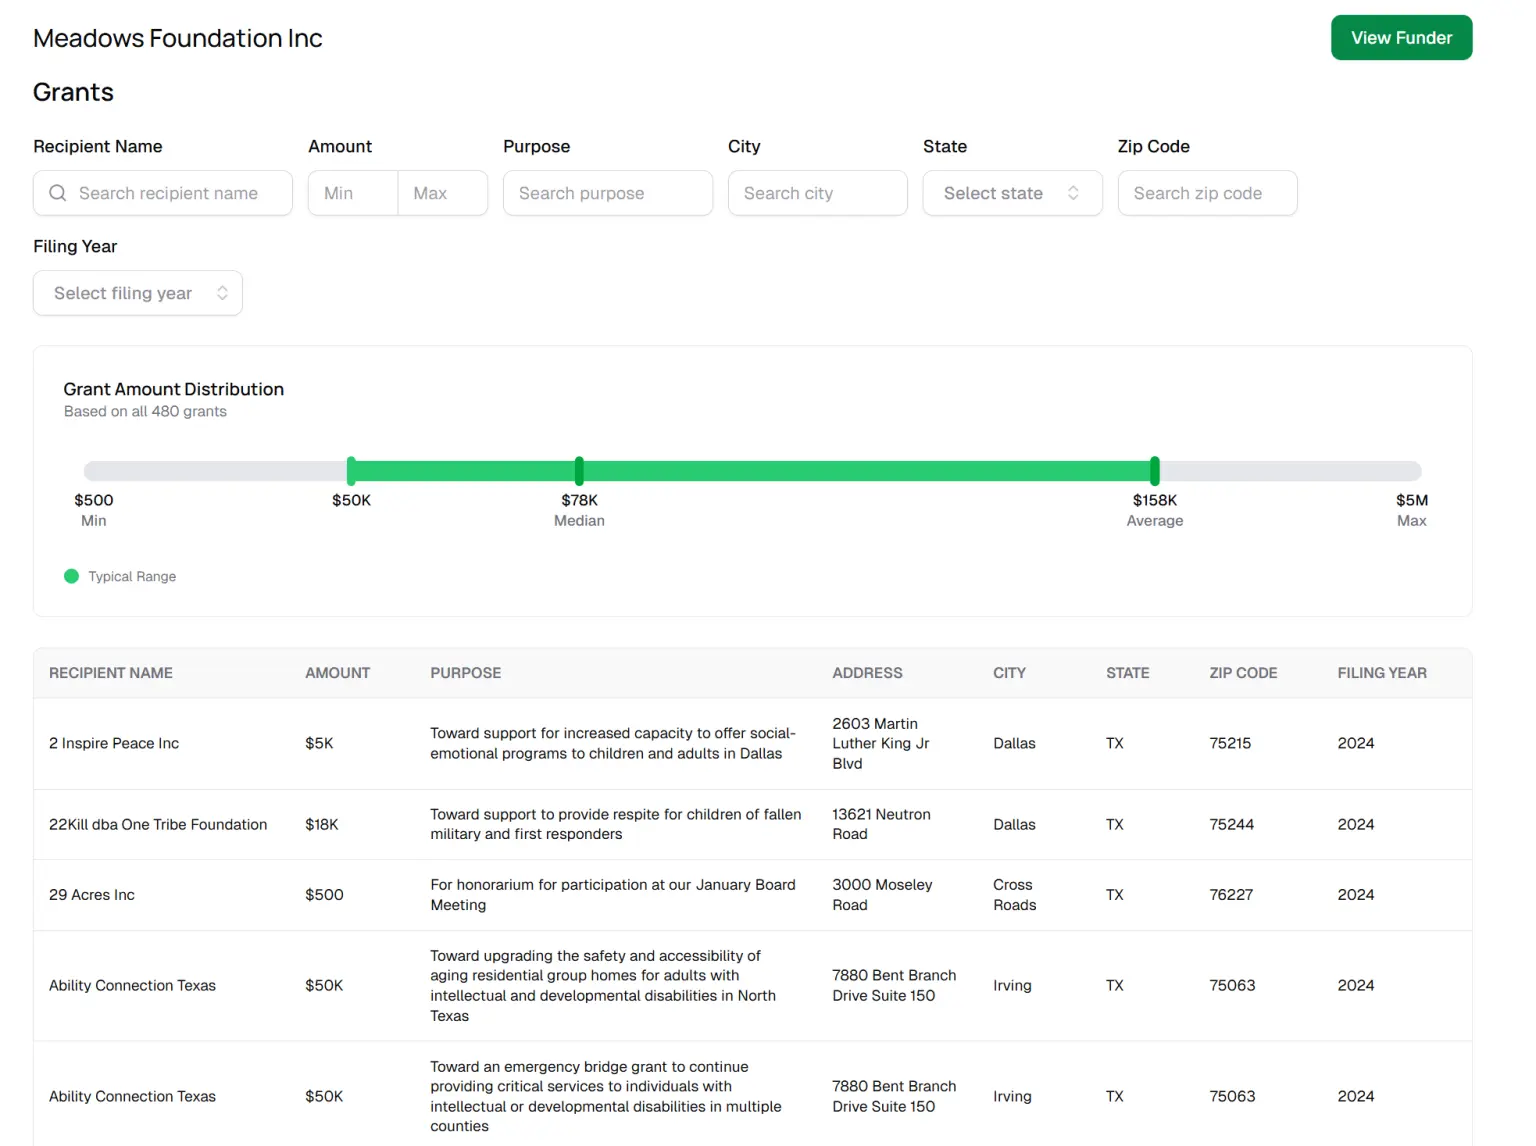Click the "$18K" amount cell
1536x1146 pixels.
(x=322, y=825)
